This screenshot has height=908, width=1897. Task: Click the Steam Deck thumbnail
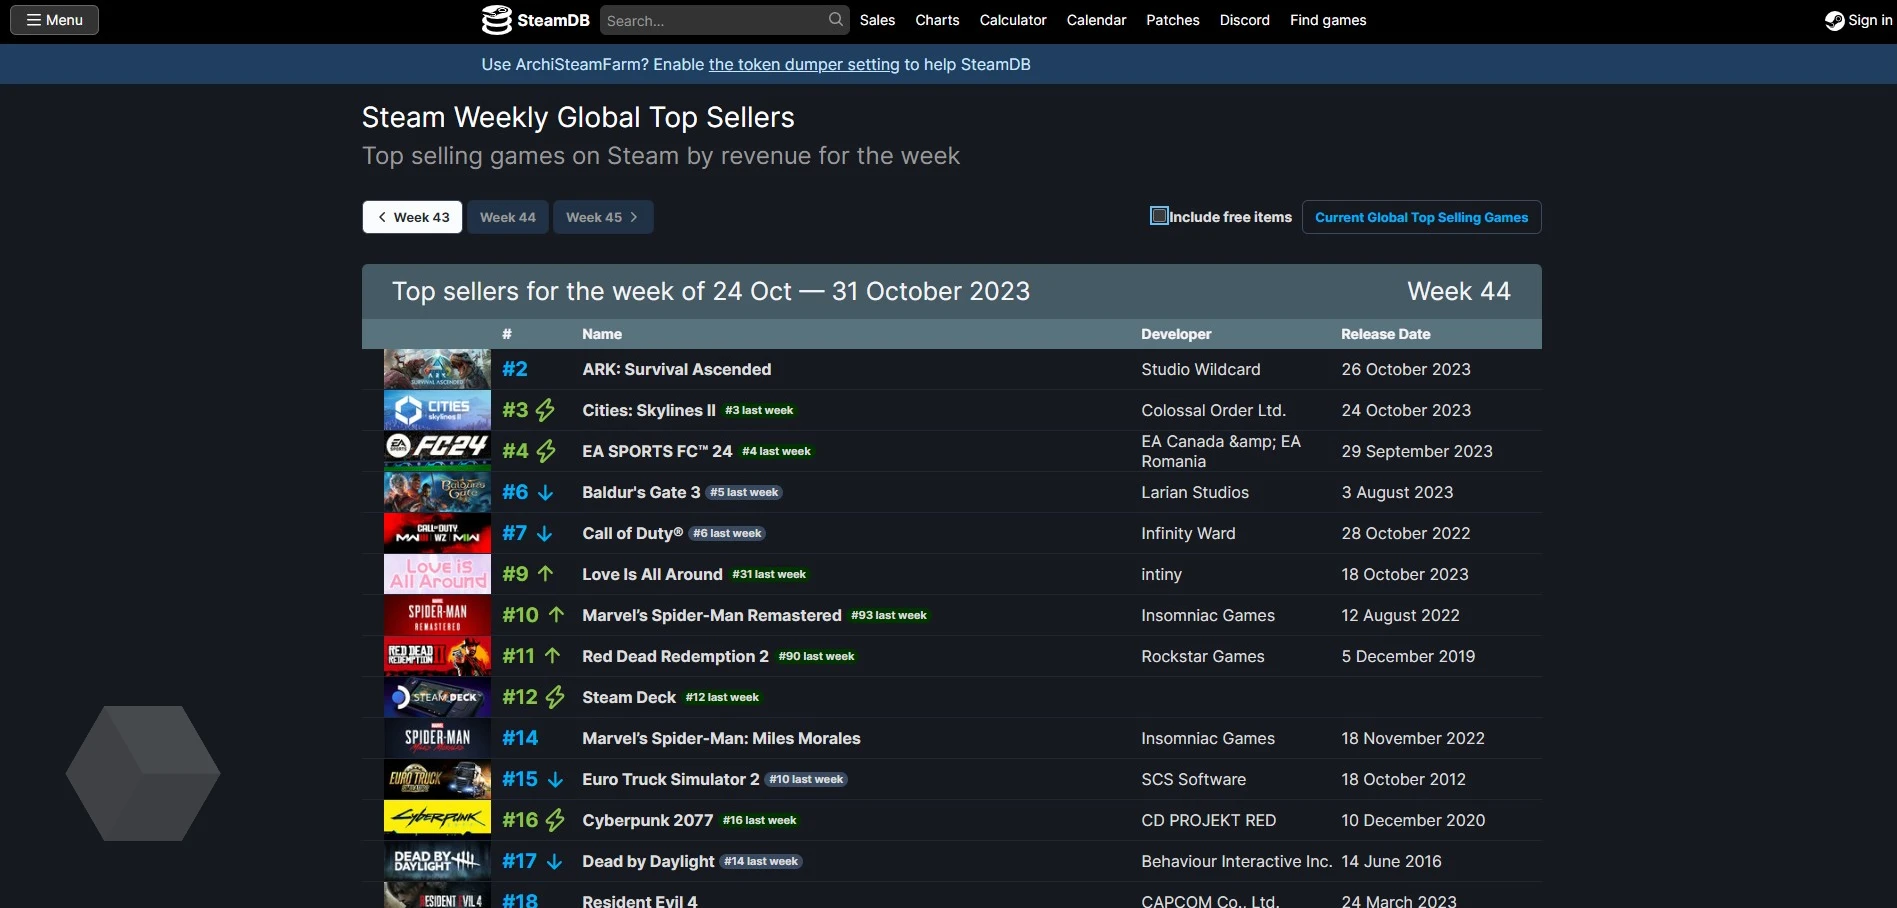(x=437, y=697)
